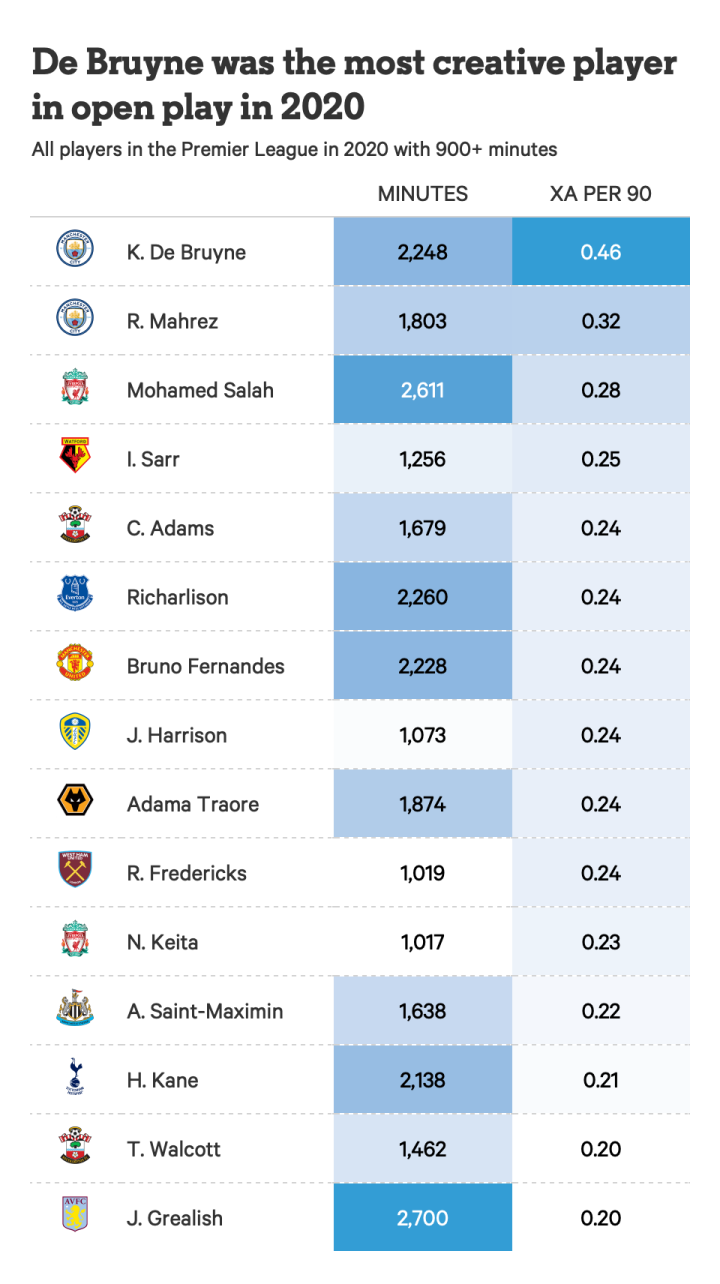Click the MINUTES column header
720x1284 pixels.
(422, 194)
